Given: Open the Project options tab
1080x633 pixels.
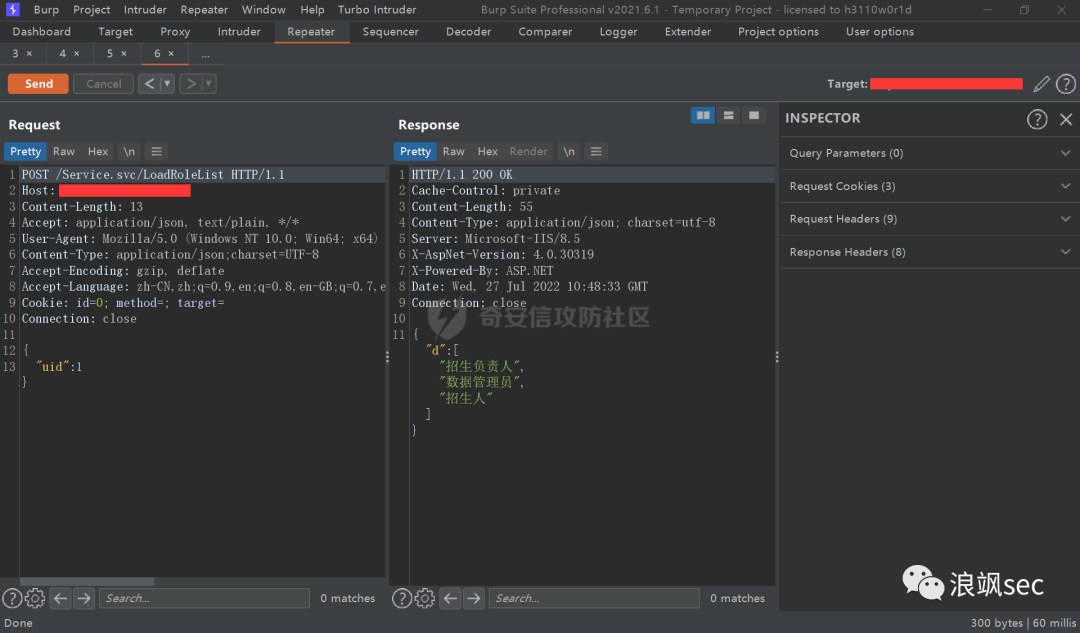Looking at the screenshot, I should click(x=778, y=32).
